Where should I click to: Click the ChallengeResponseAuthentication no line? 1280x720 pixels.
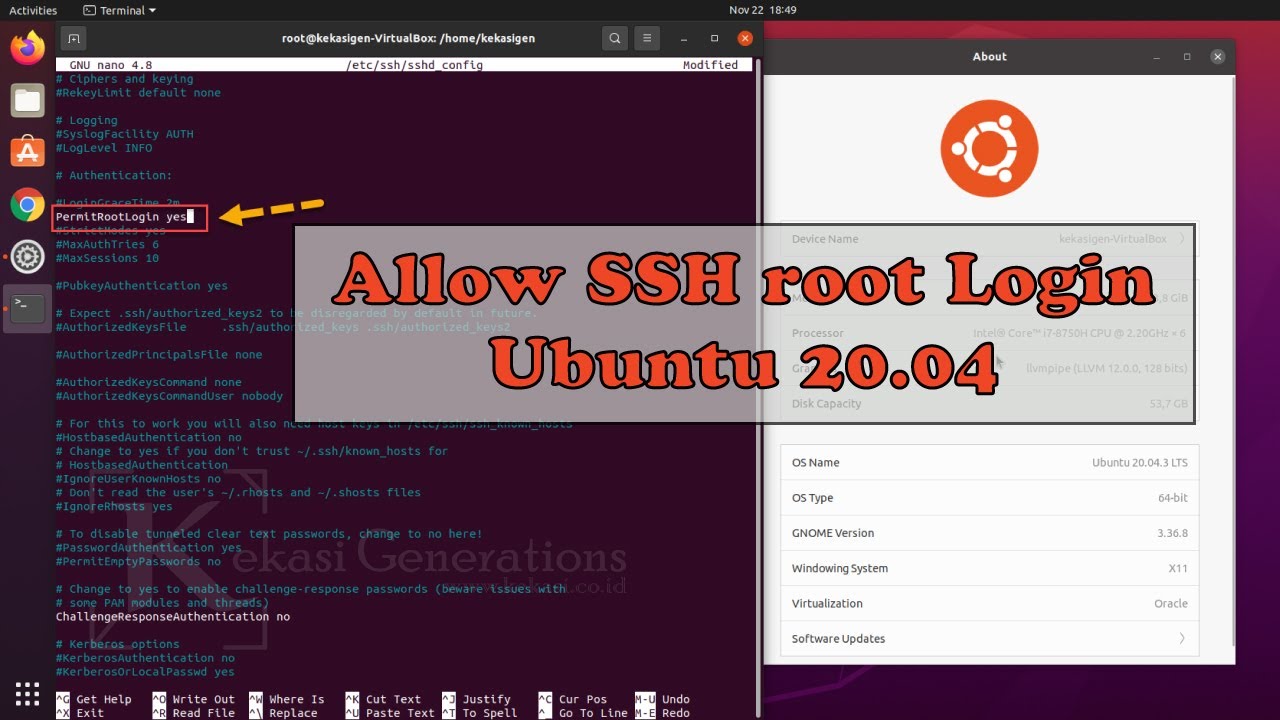(173, 616)
